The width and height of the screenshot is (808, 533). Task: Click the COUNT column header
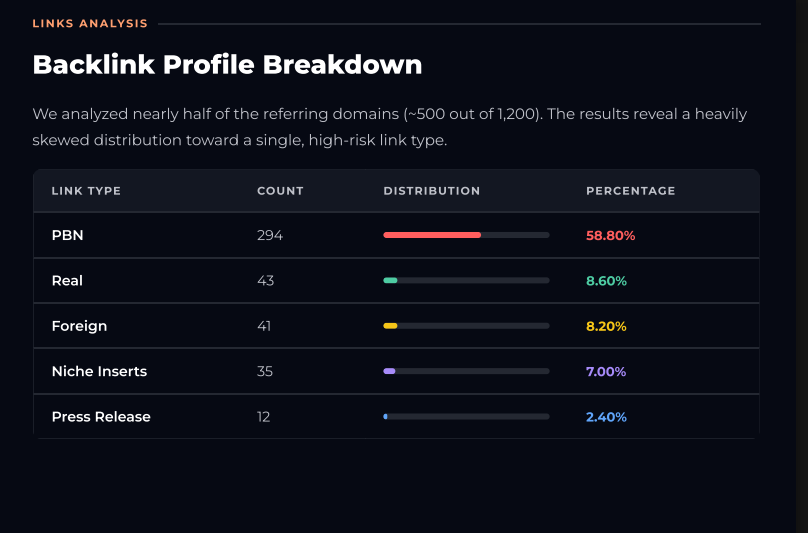click(x=280, y=191)
